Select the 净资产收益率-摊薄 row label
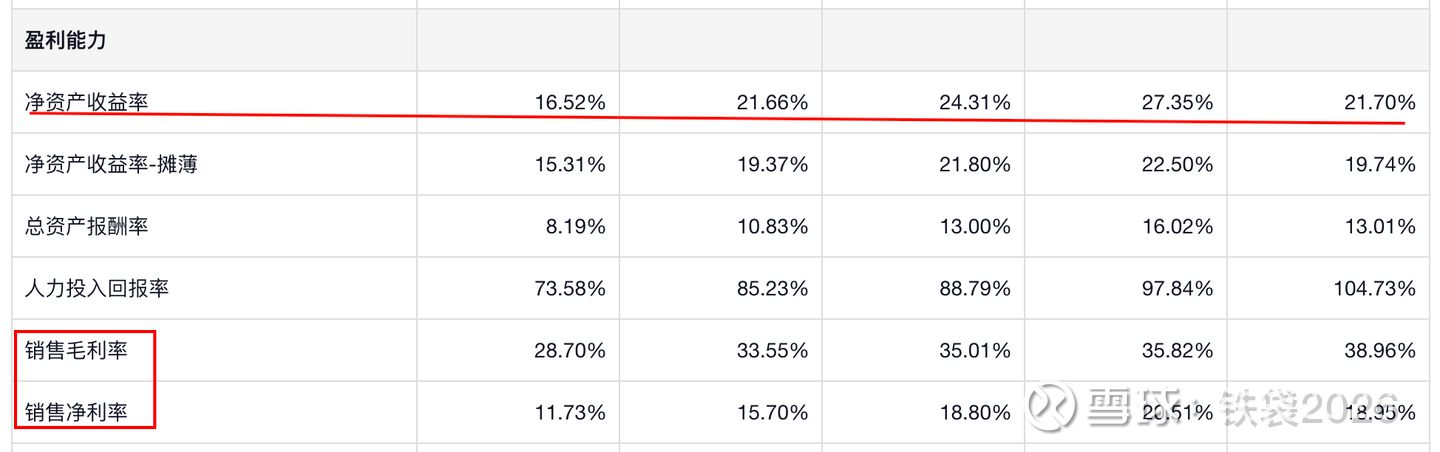Screen dimensions: 1440x452 (x=111, y=164)
